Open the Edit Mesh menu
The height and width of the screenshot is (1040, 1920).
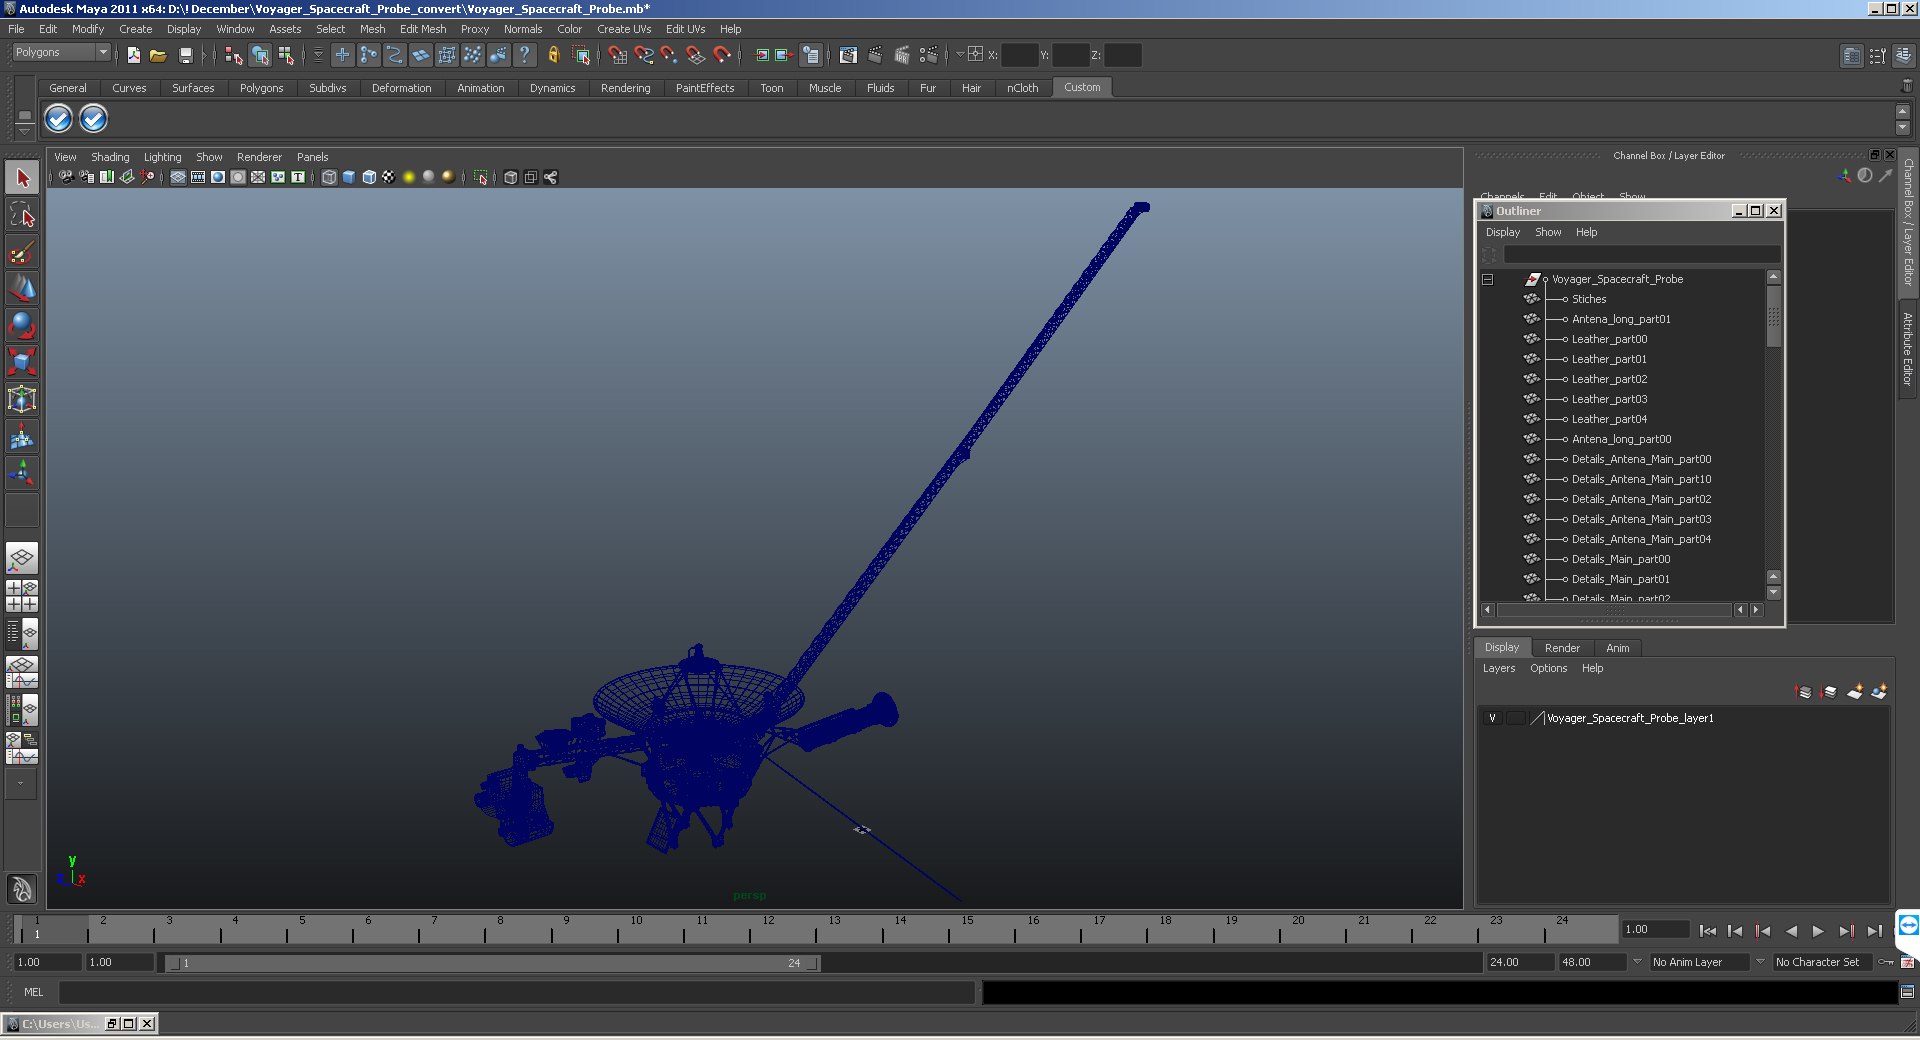click(x=423, y=29)
